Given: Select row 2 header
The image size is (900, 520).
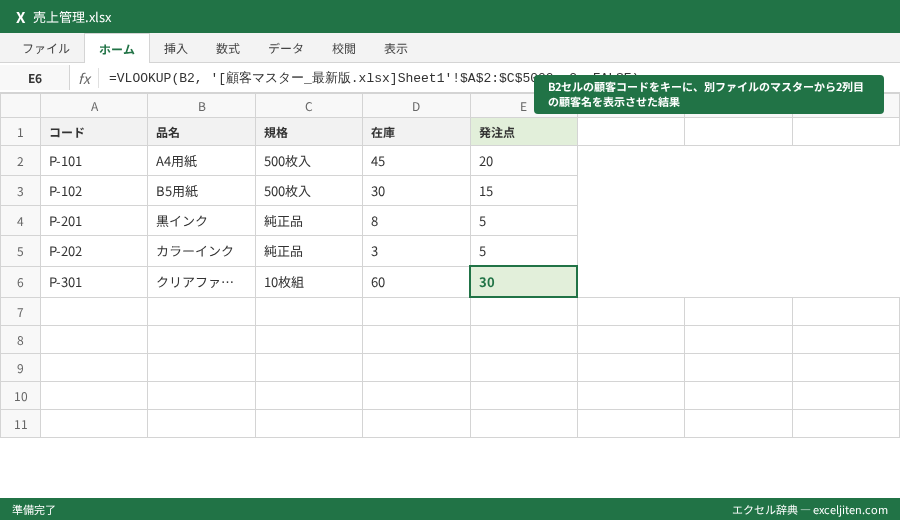Looking at the screenshot, I should pos(20,161).
